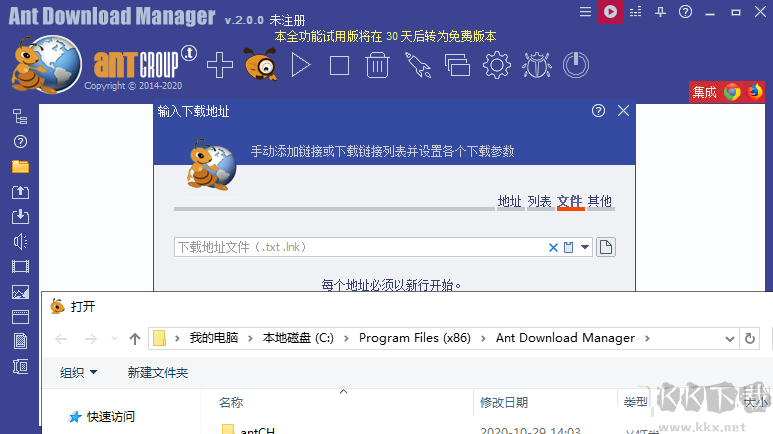Expand chevron after 我的电脑 breadcrumb

click(x=250, y=339)
